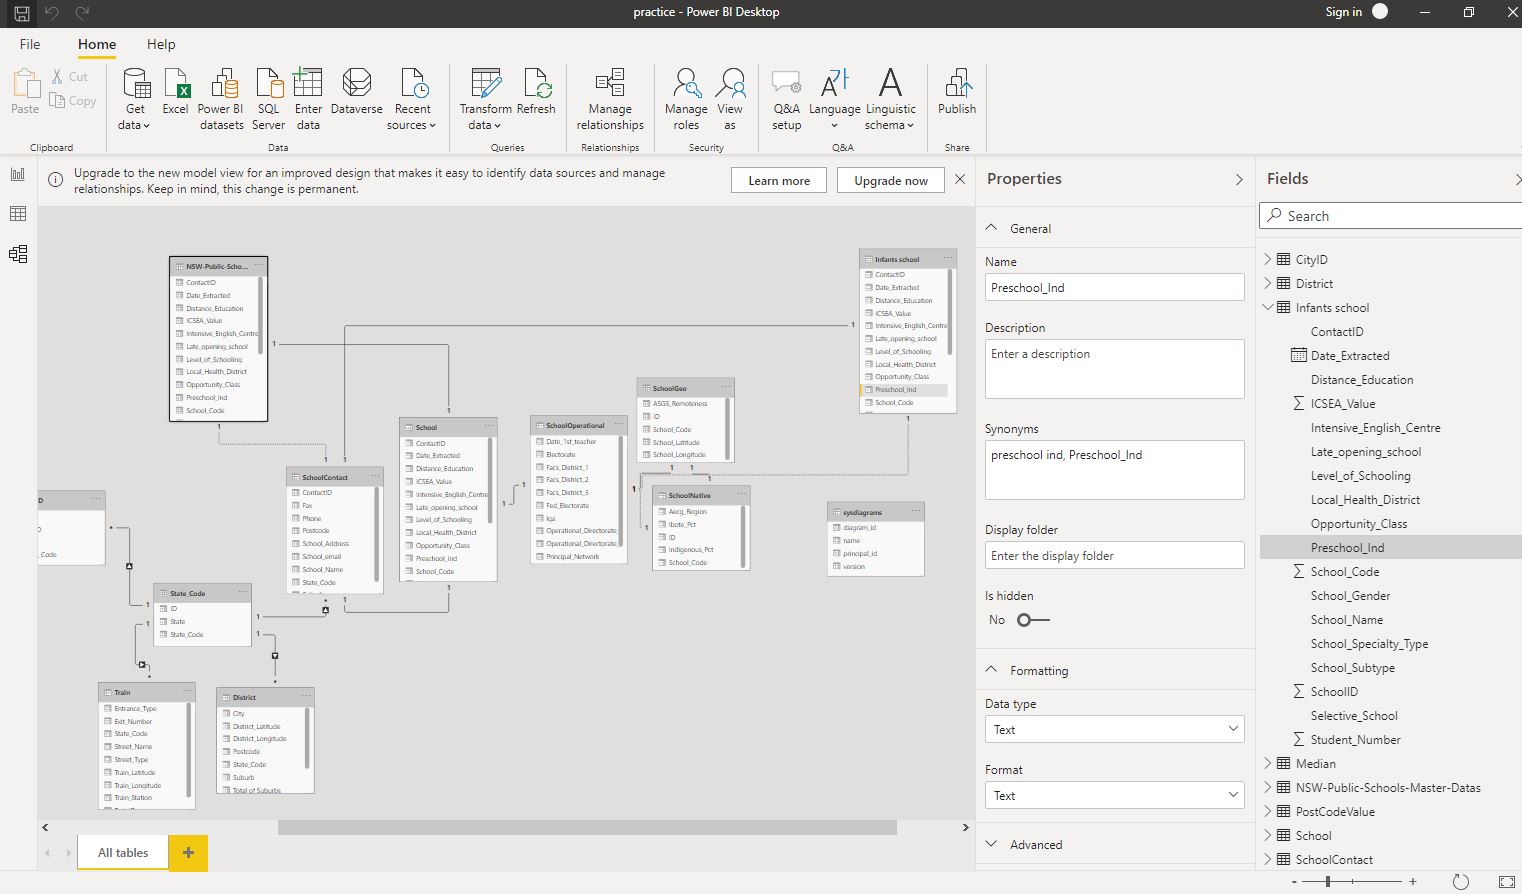Edit the Name field Preschool_Ind
The image size is (1522, 894).
(x=1114, y=287)
